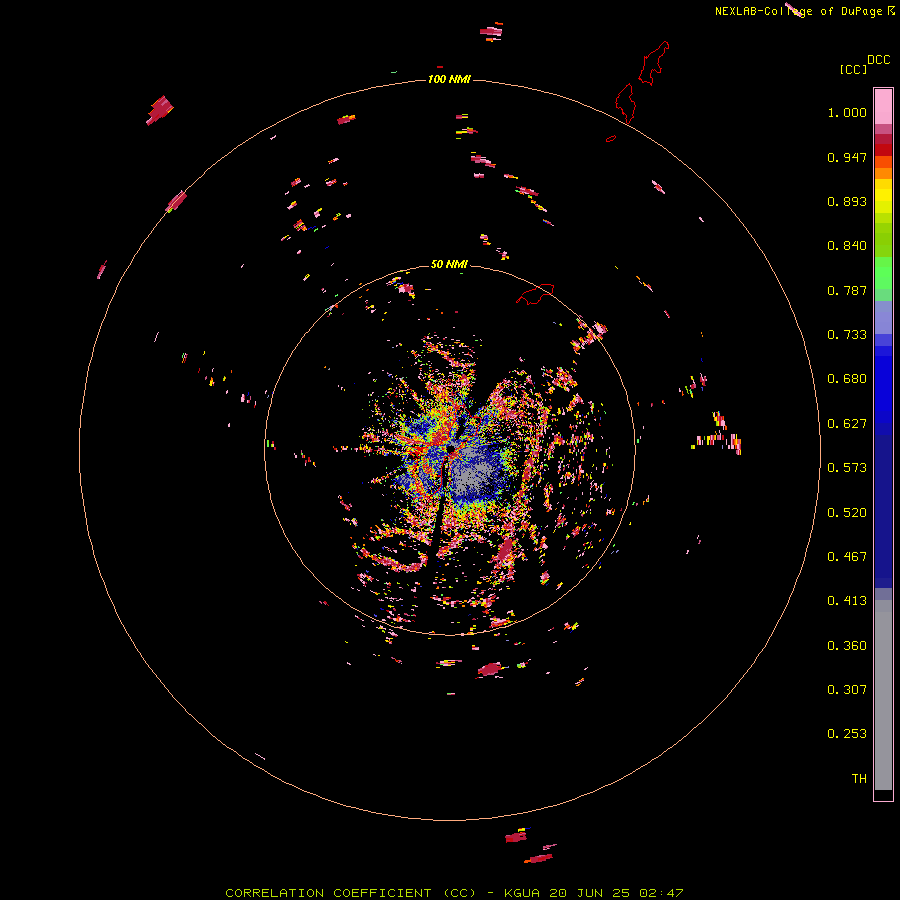Click the 0.893 color scale value

point(847,201)
